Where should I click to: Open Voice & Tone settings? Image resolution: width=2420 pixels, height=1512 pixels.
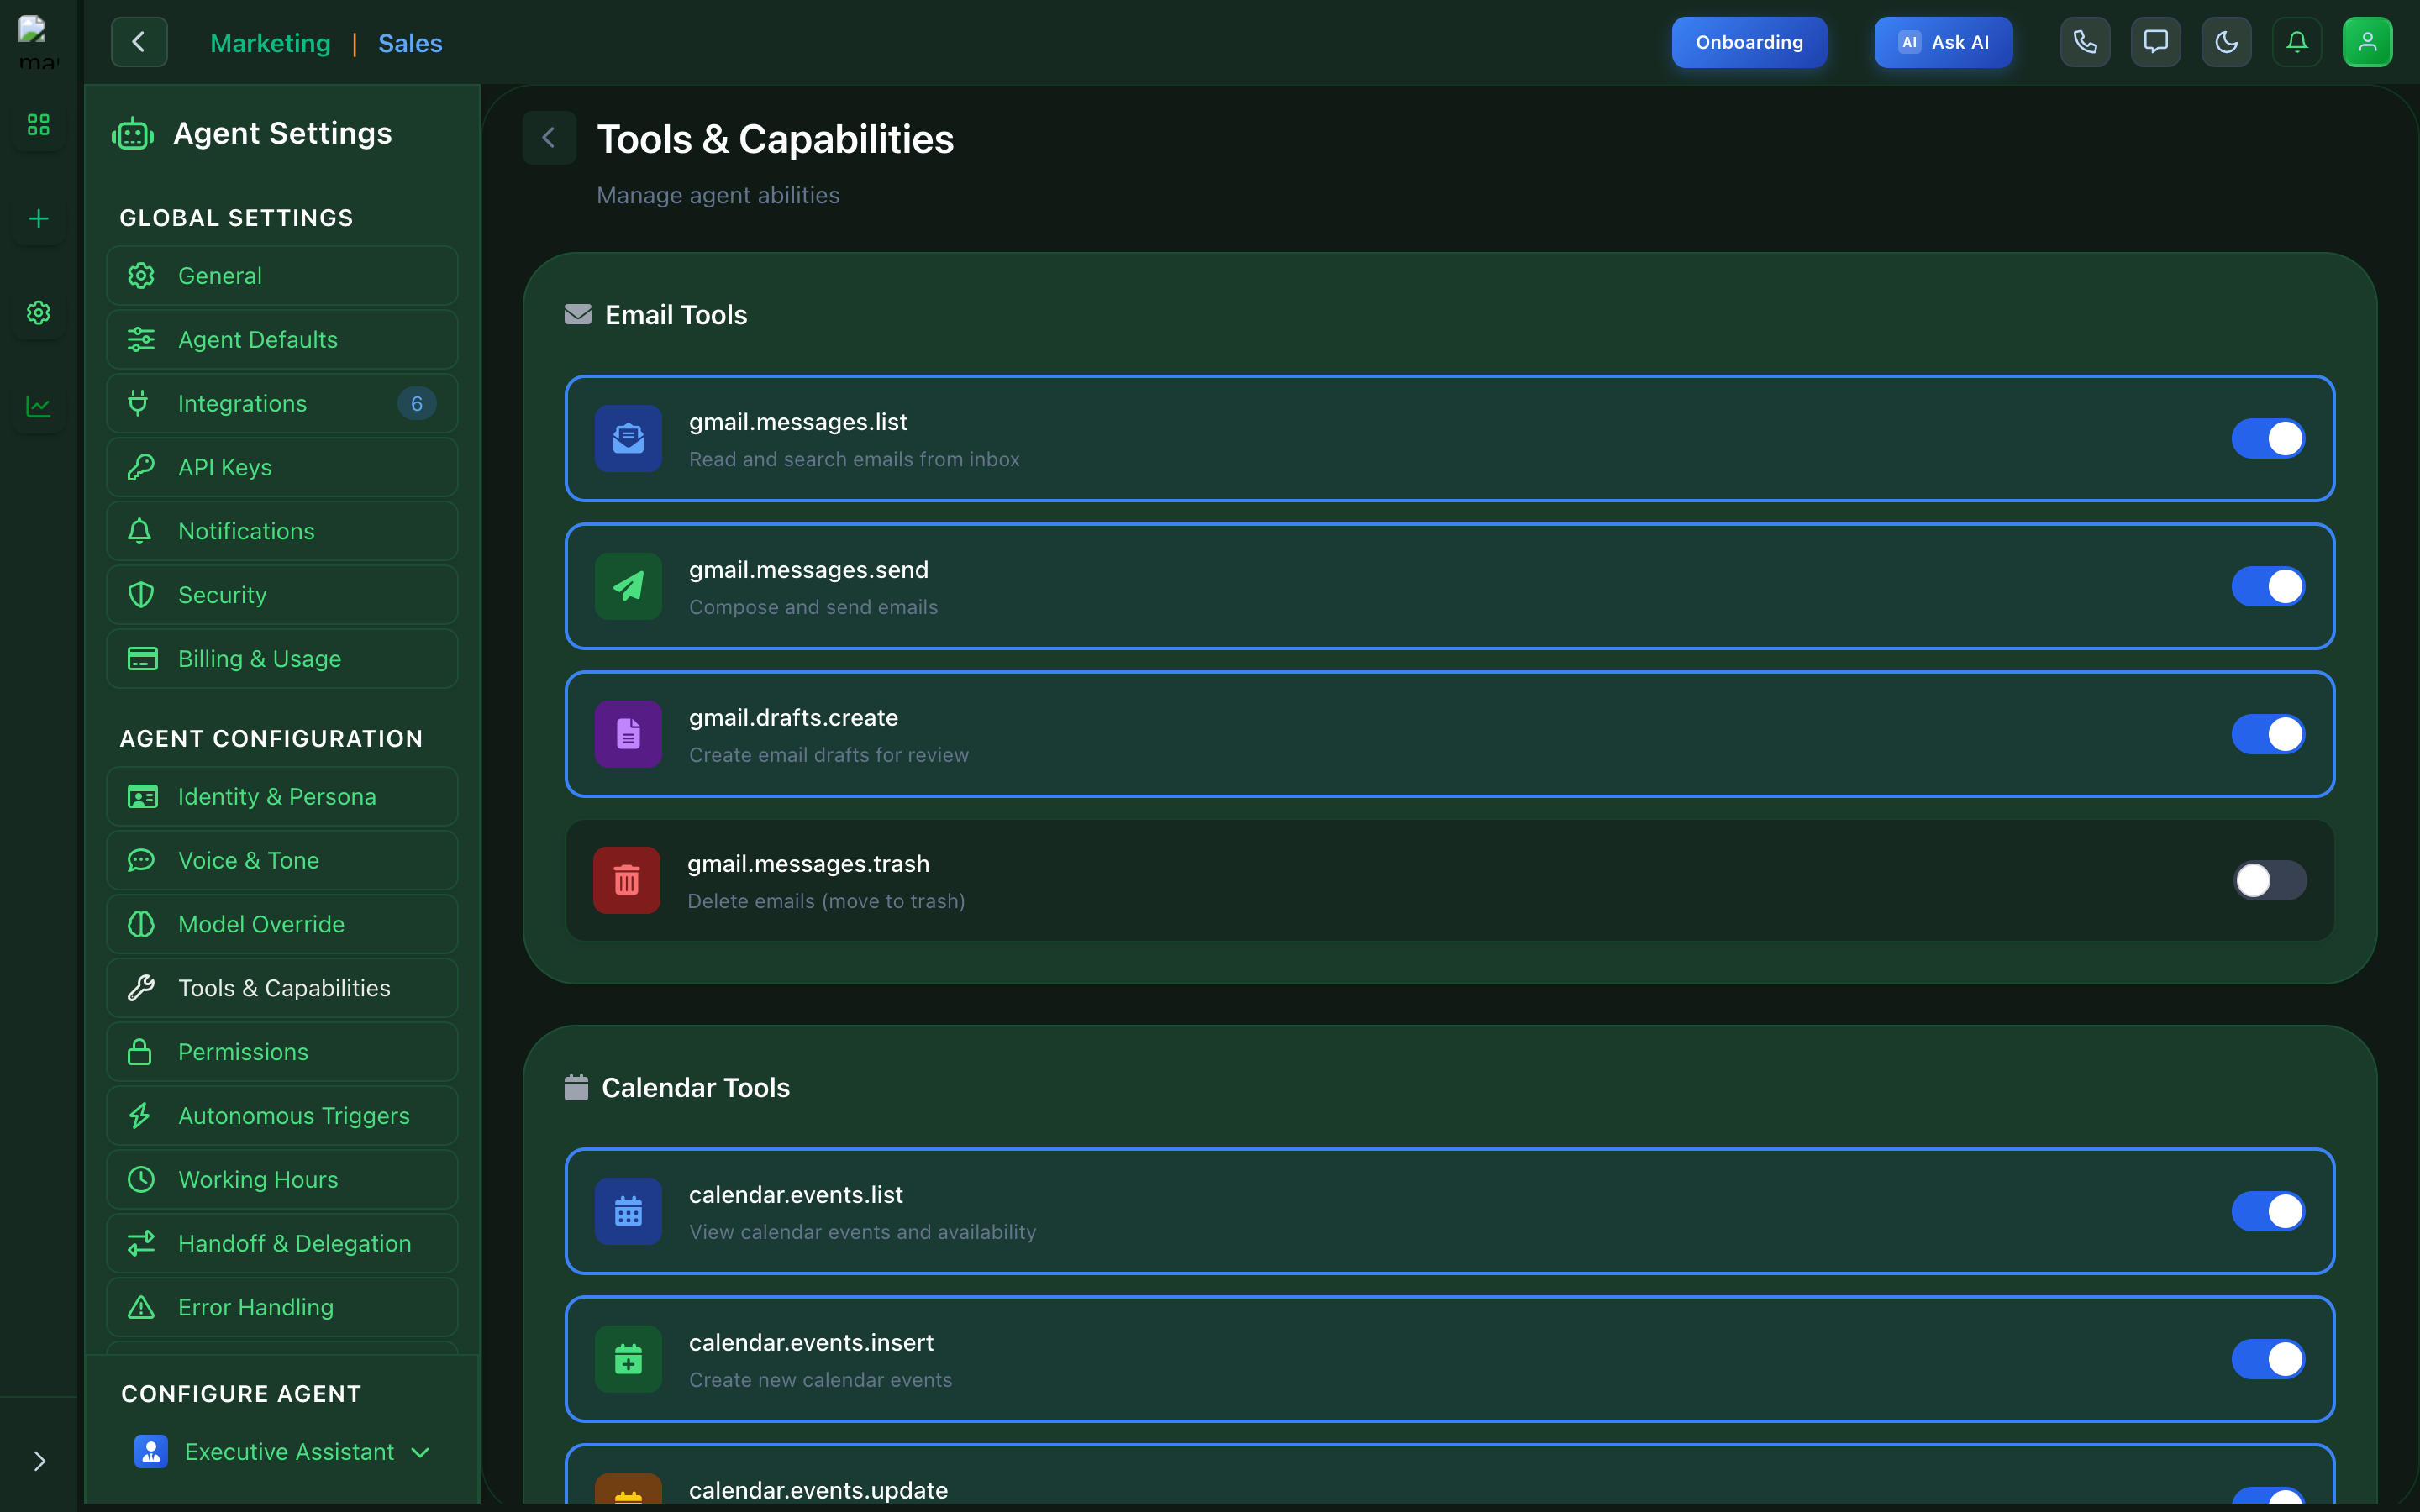point(282,861)
